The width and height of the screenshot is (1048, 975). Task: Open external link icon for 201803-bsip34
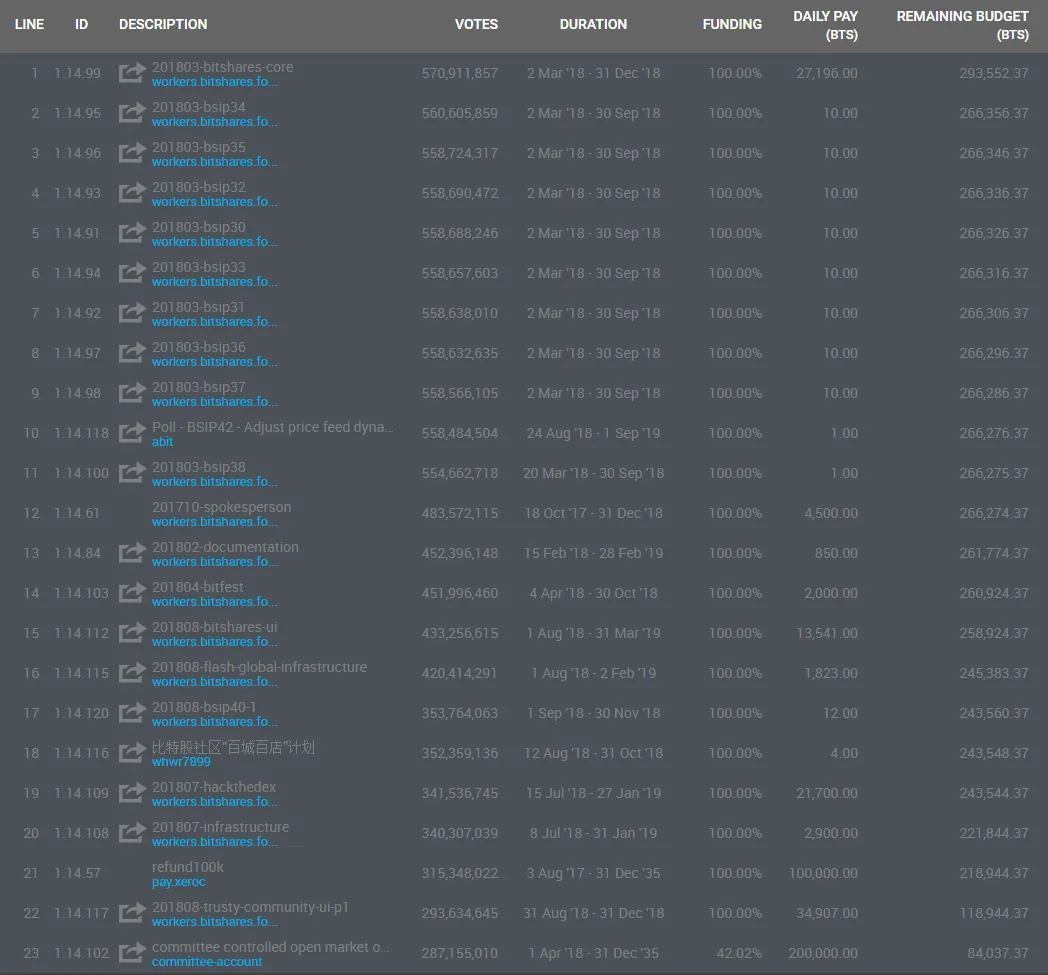tap(132, 113)
